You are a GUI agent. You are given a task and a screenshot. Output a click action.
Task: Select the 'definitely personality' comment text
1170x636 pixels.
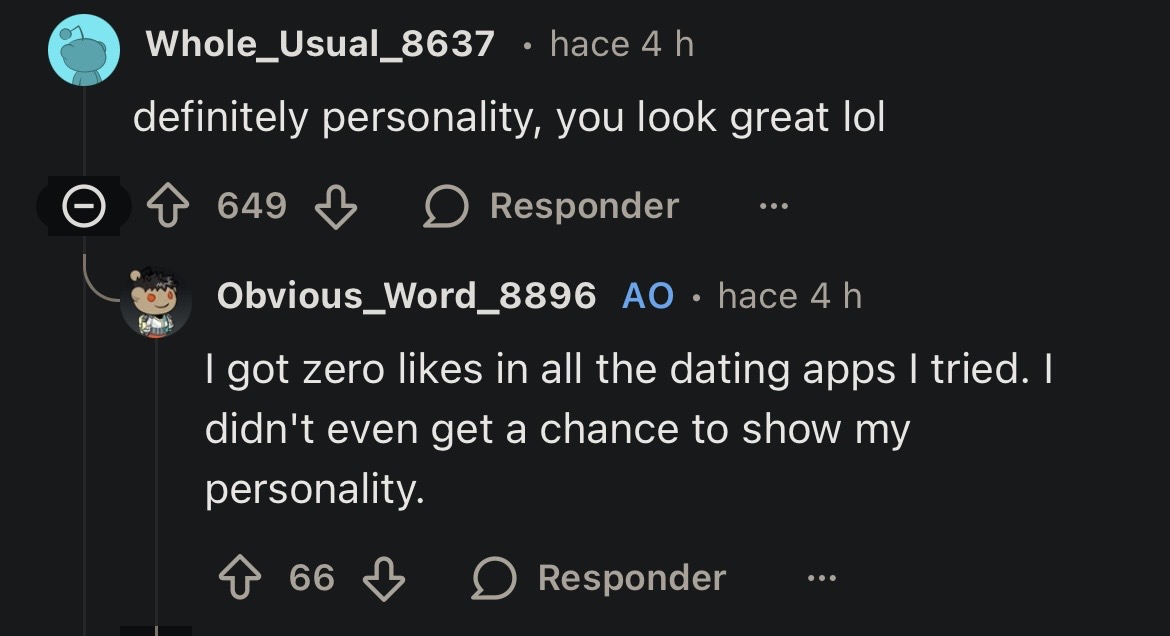click(x=509, y=119)
